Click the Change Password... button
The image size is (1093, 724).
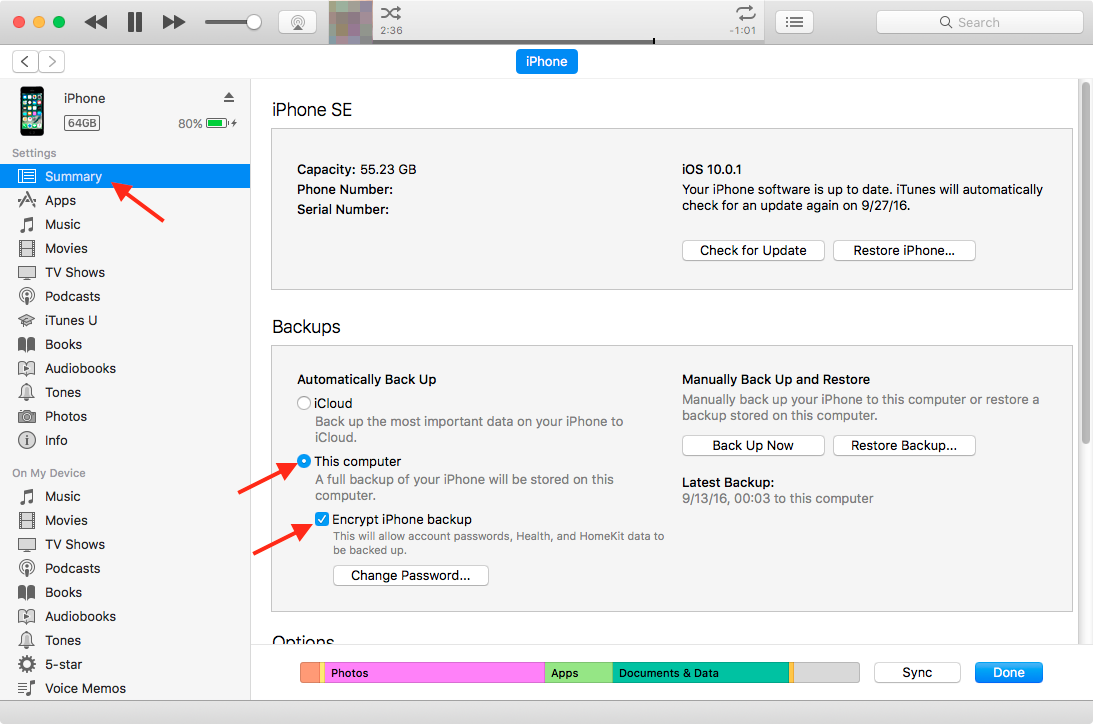pos(411,576)
